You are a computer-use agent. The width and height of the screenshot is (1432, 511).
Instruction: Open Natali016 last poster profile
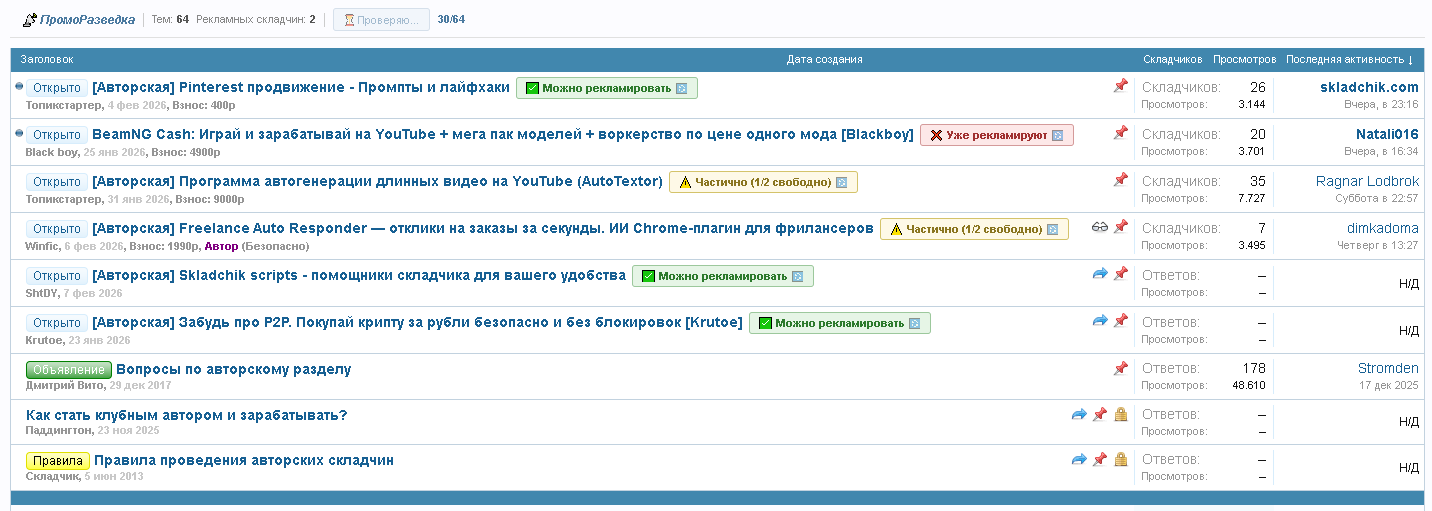point(1387,134)
